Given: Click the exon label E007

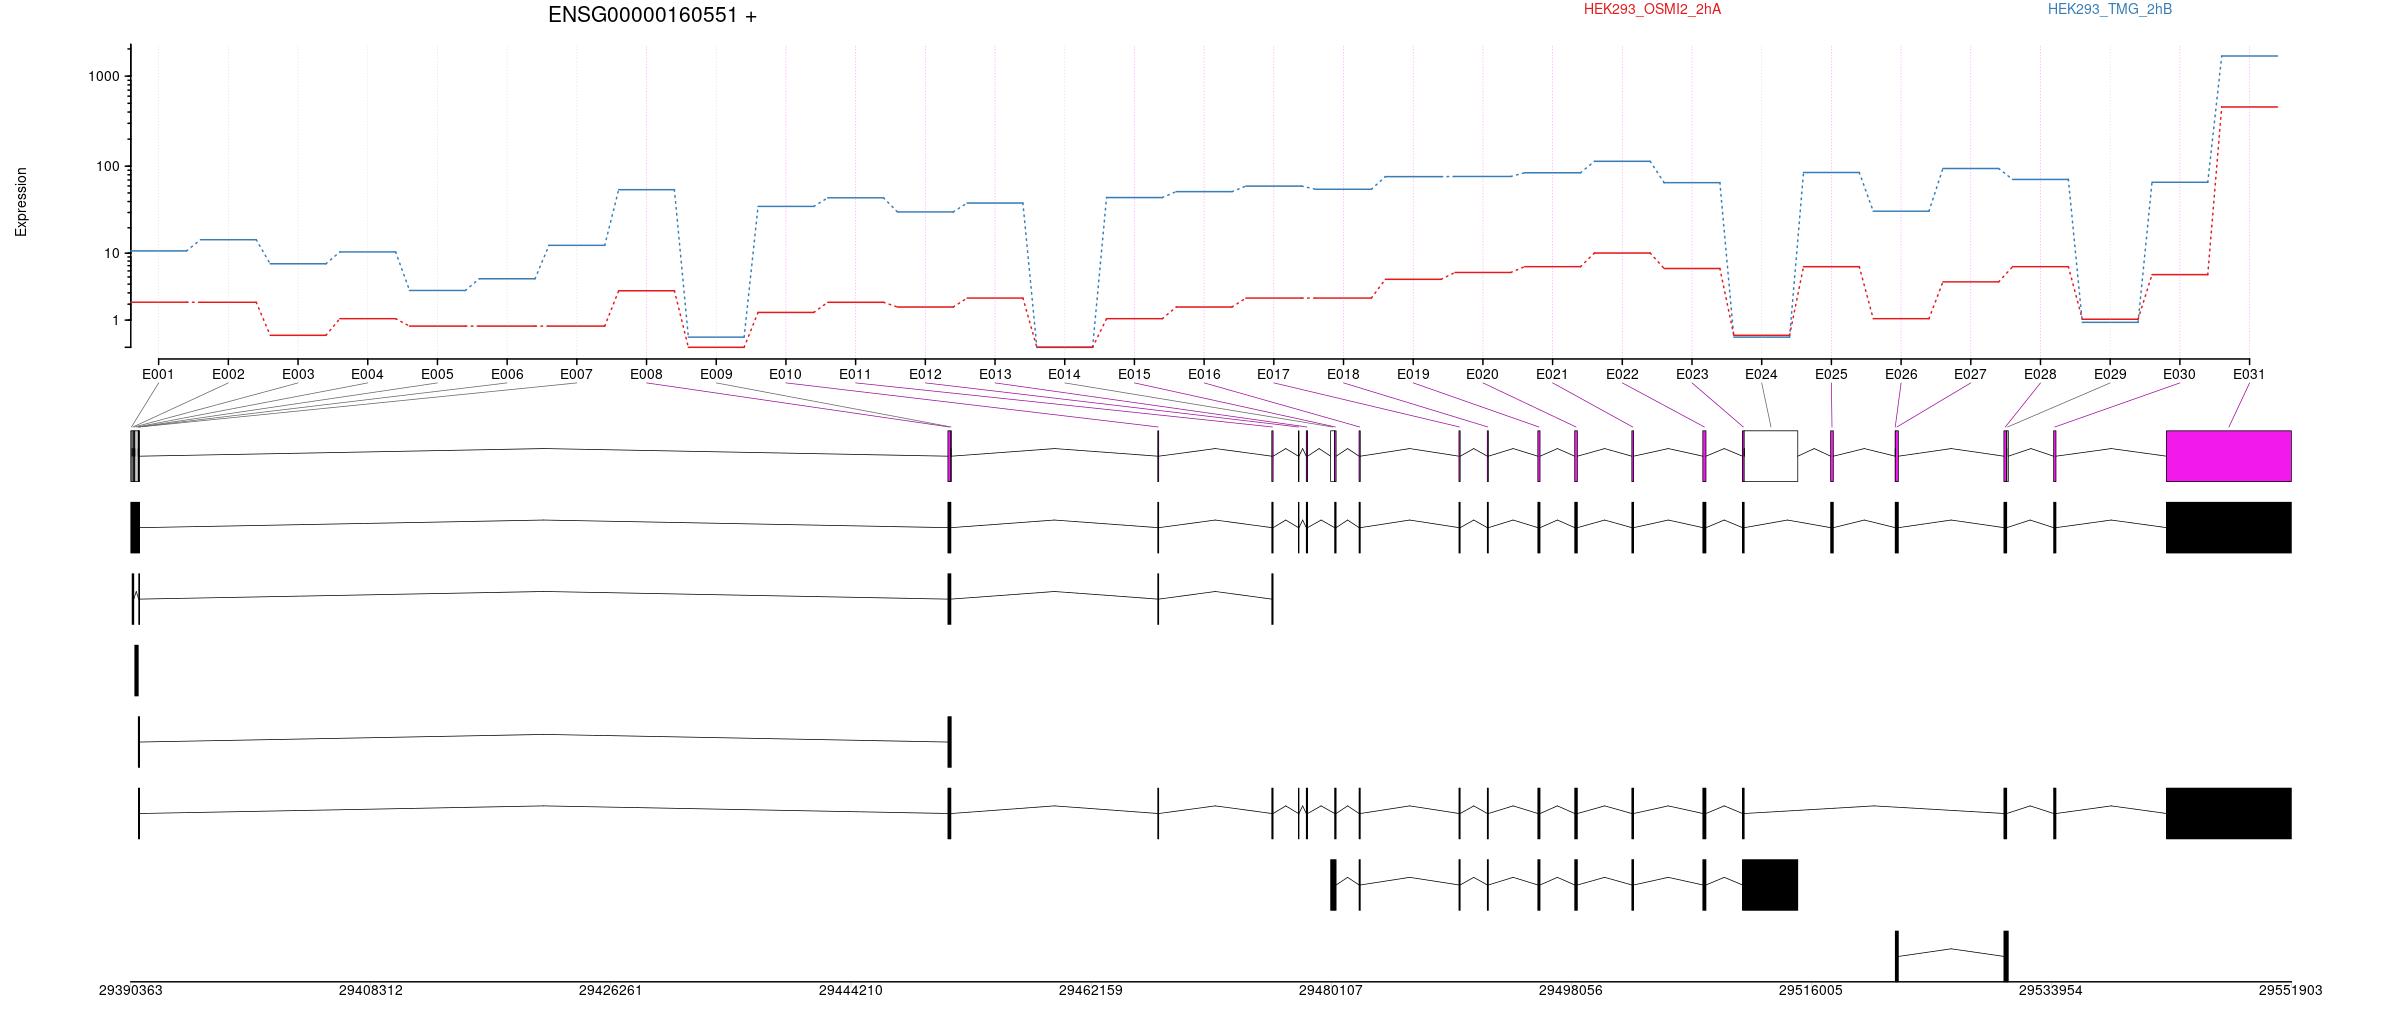Looking at the screenshot, I should (x=576, y=375).
